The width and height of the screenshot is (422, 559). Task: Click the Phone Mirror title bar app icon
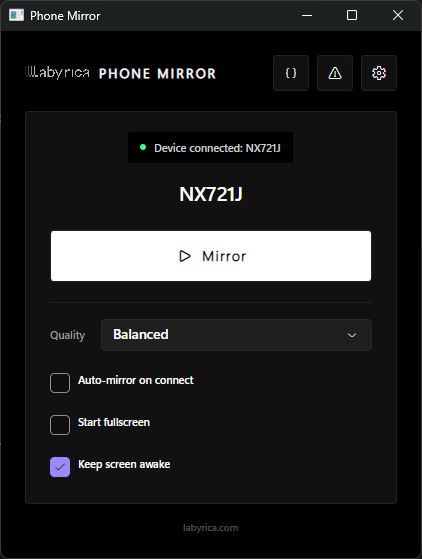16,15
